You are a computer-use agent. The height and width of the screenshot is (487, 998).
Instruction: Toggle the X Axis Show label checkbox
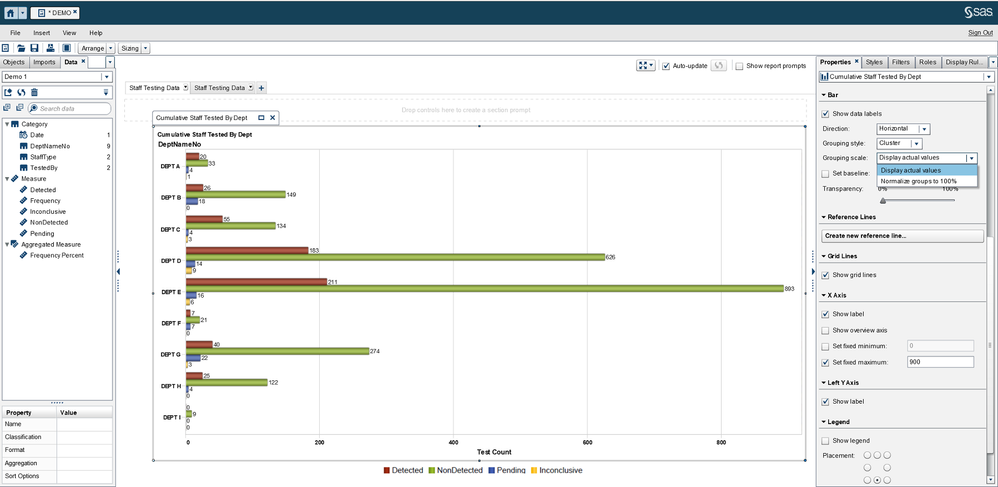click(826, 314)
